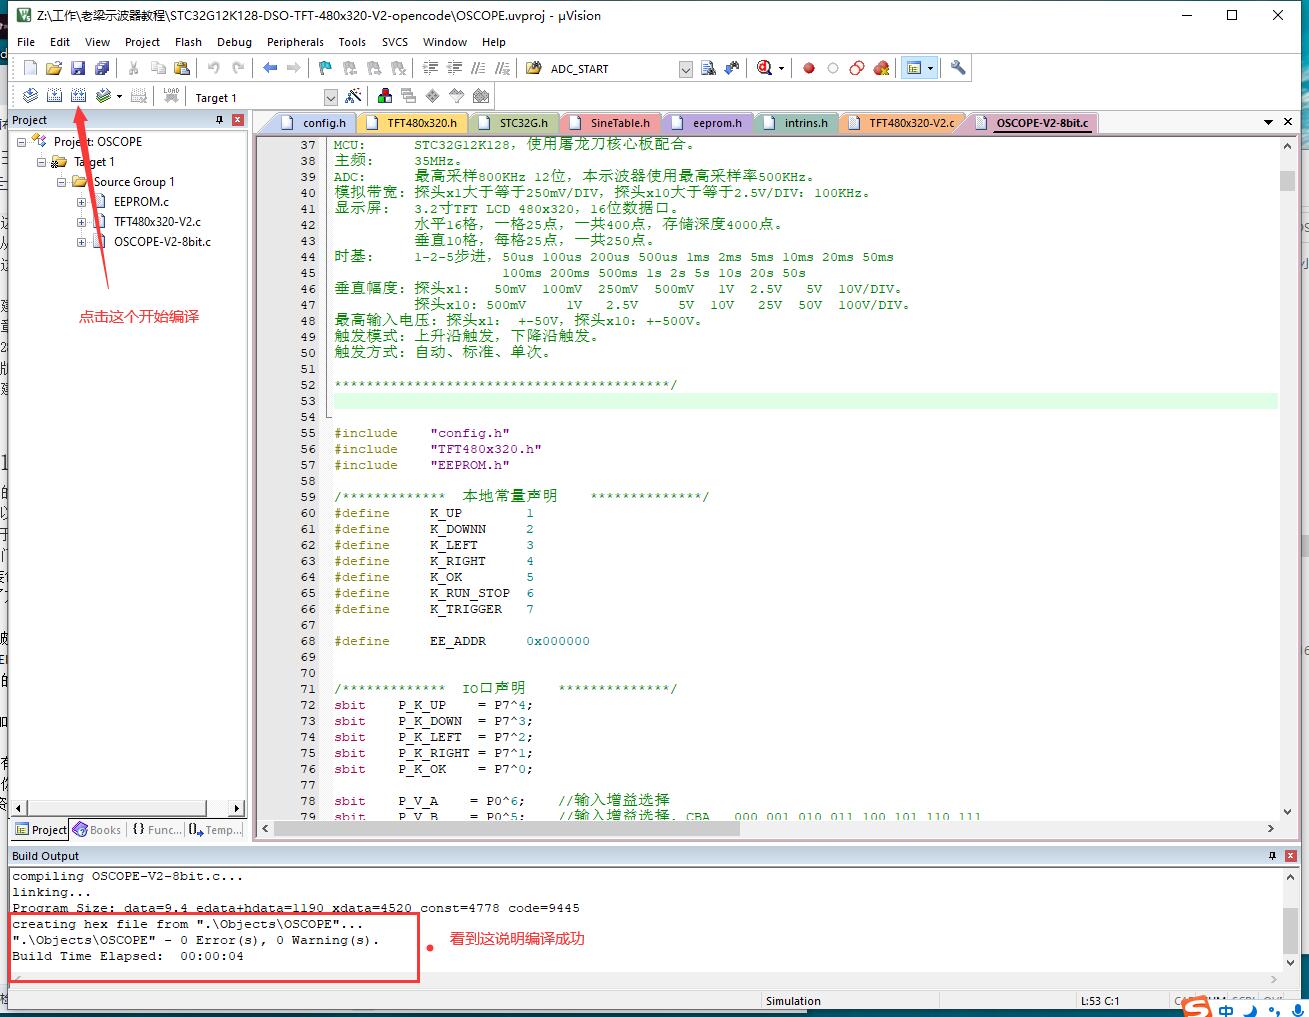Screen dimensions: 1309x1017
Task: Open the ADC_START find dropdown
Action: click(x=686, y=69)
